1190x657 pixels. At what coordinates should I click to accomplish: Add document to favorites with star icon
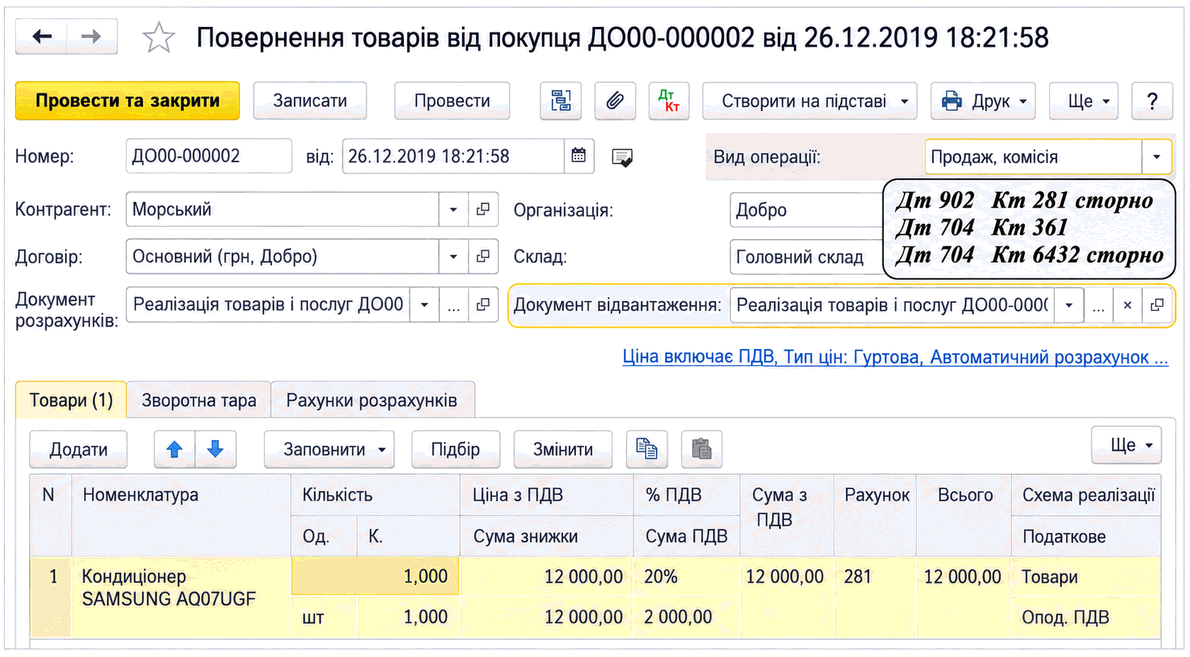159,37
